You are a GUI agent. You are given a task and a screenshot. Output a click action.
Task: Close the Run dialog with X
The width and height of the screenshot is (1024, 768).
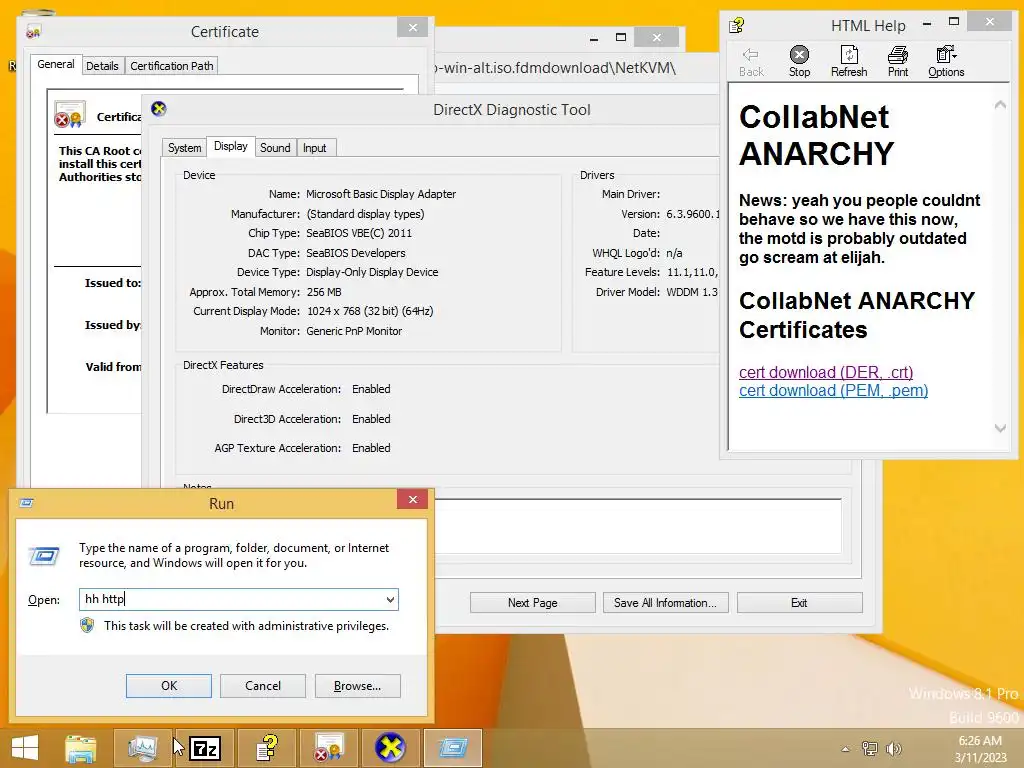tap(413, 500)
